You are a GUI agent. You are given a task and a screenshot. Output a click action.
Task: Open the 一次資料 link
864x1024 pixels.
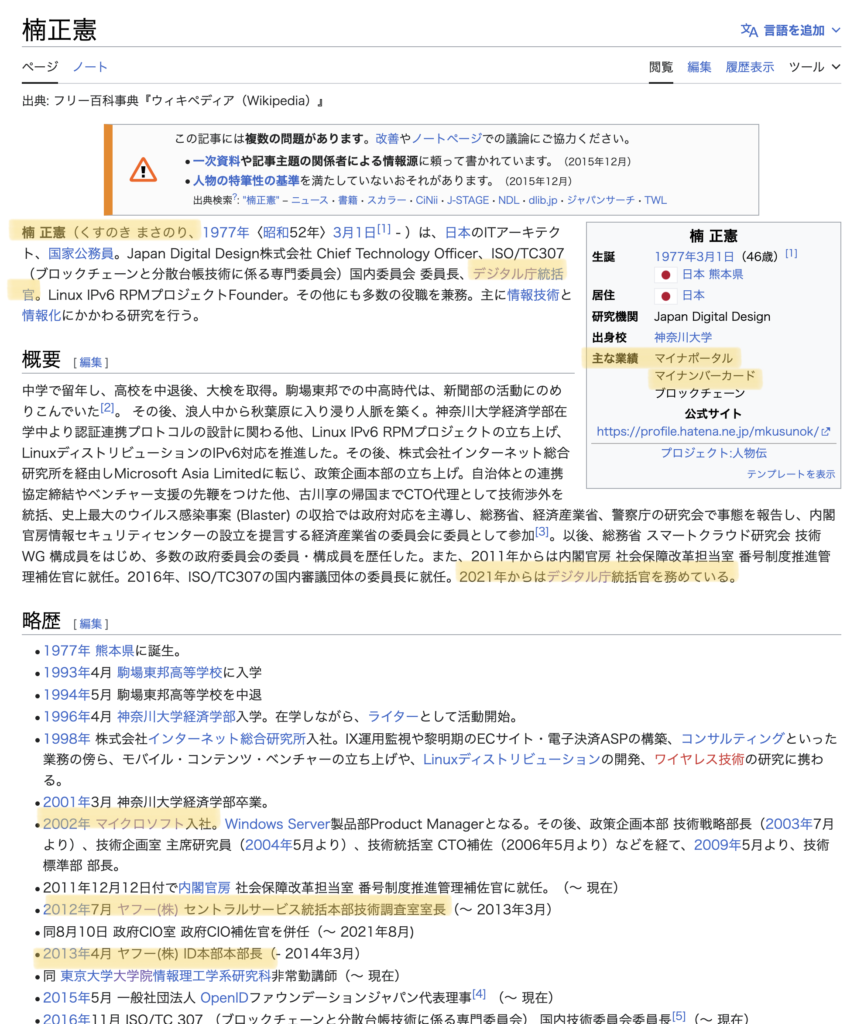(x=216, y=161)
